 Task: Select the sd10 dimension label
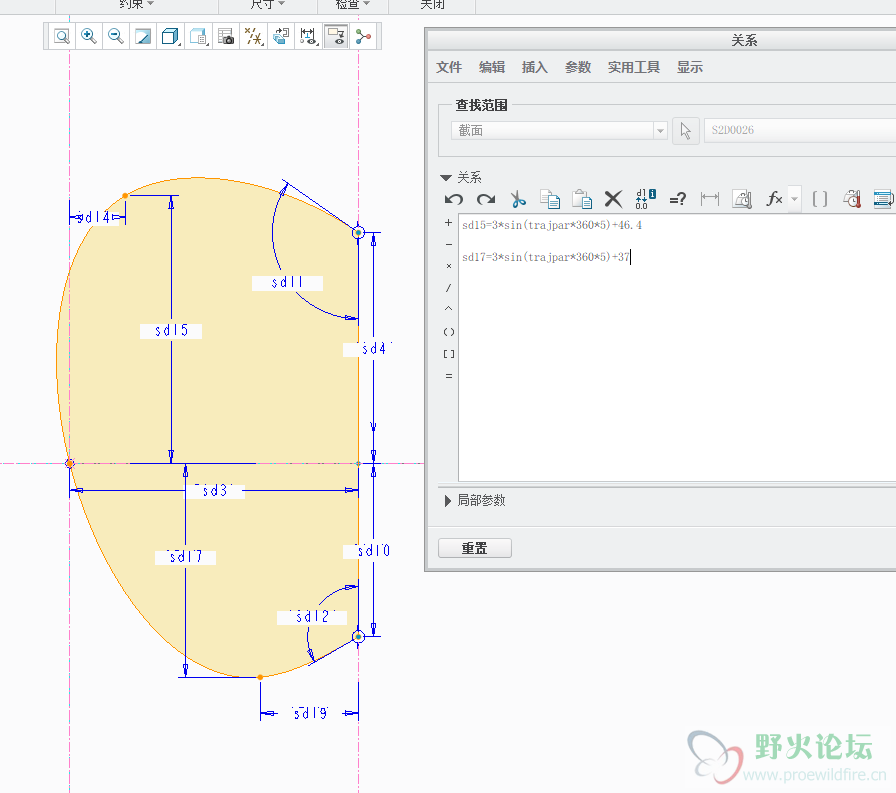(x=373, y=551)
